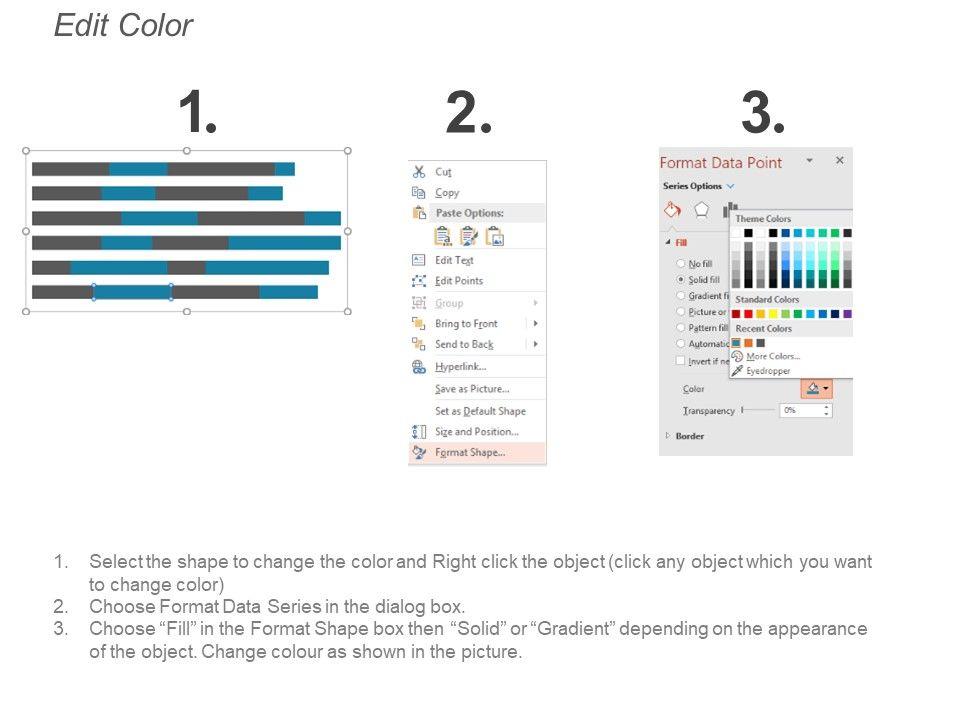
Task: Select the Paste as Picture icon
Action: [x=494, y=237]
